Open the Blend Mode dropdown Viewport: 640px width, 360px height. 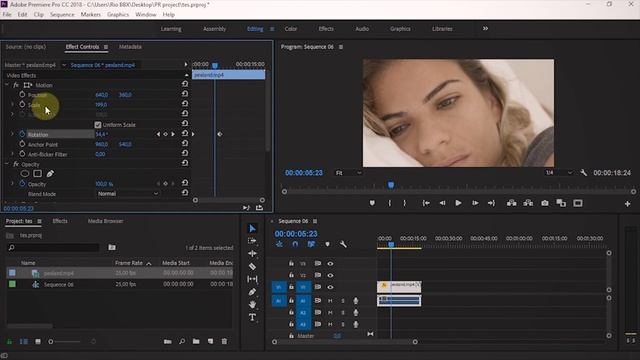pos(128,193)
